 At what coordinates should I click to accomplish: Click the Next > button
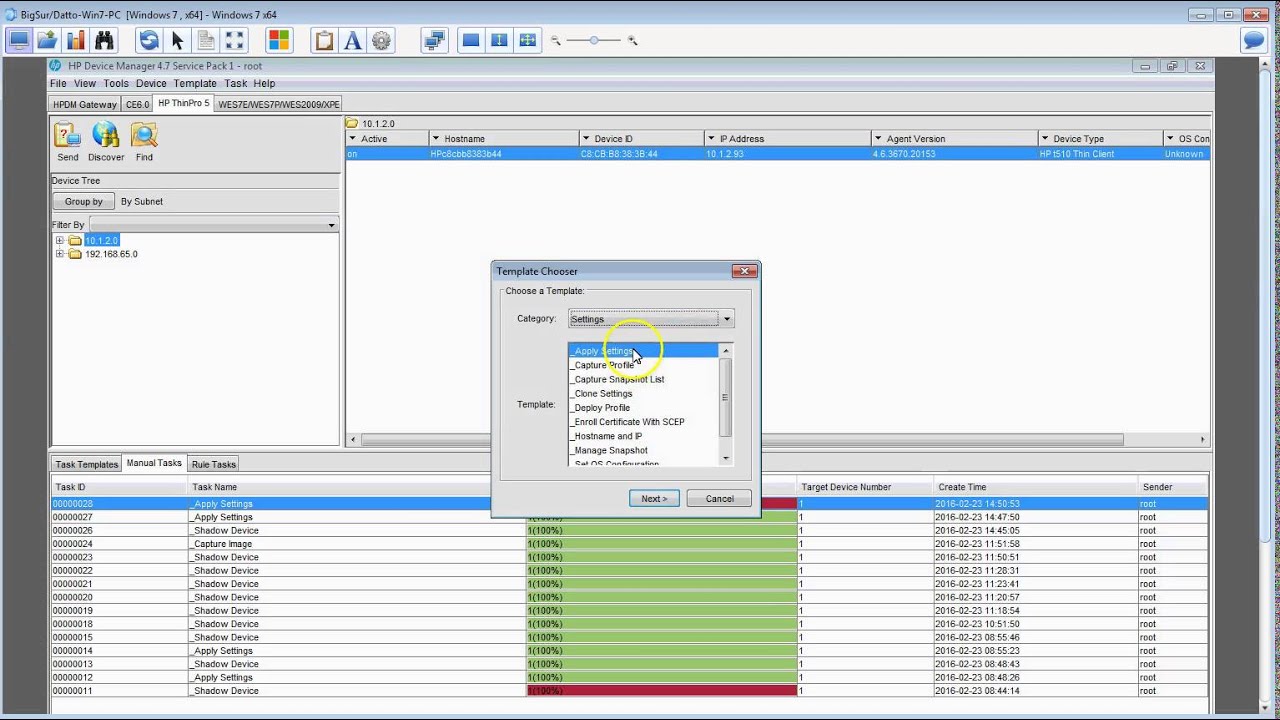pyautogui.click(x=654, y=498)
